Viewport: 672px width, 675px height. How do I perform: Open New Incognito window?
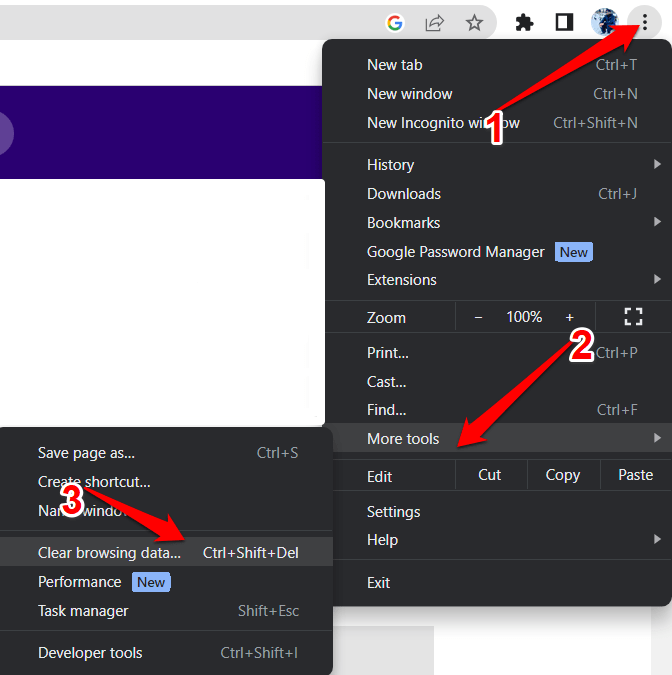[443, 123]
